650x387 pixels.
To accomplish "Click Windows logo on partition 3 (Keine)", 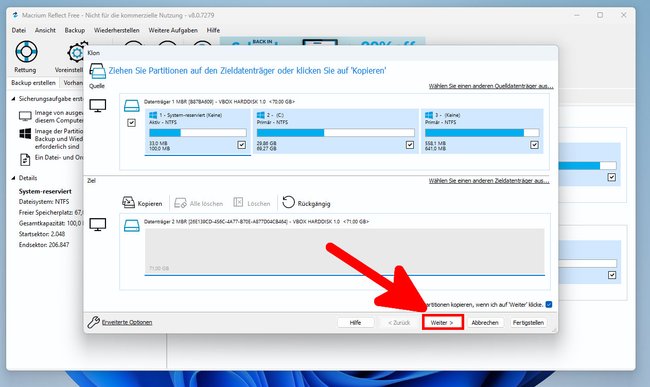I will (x=429, y=115).
